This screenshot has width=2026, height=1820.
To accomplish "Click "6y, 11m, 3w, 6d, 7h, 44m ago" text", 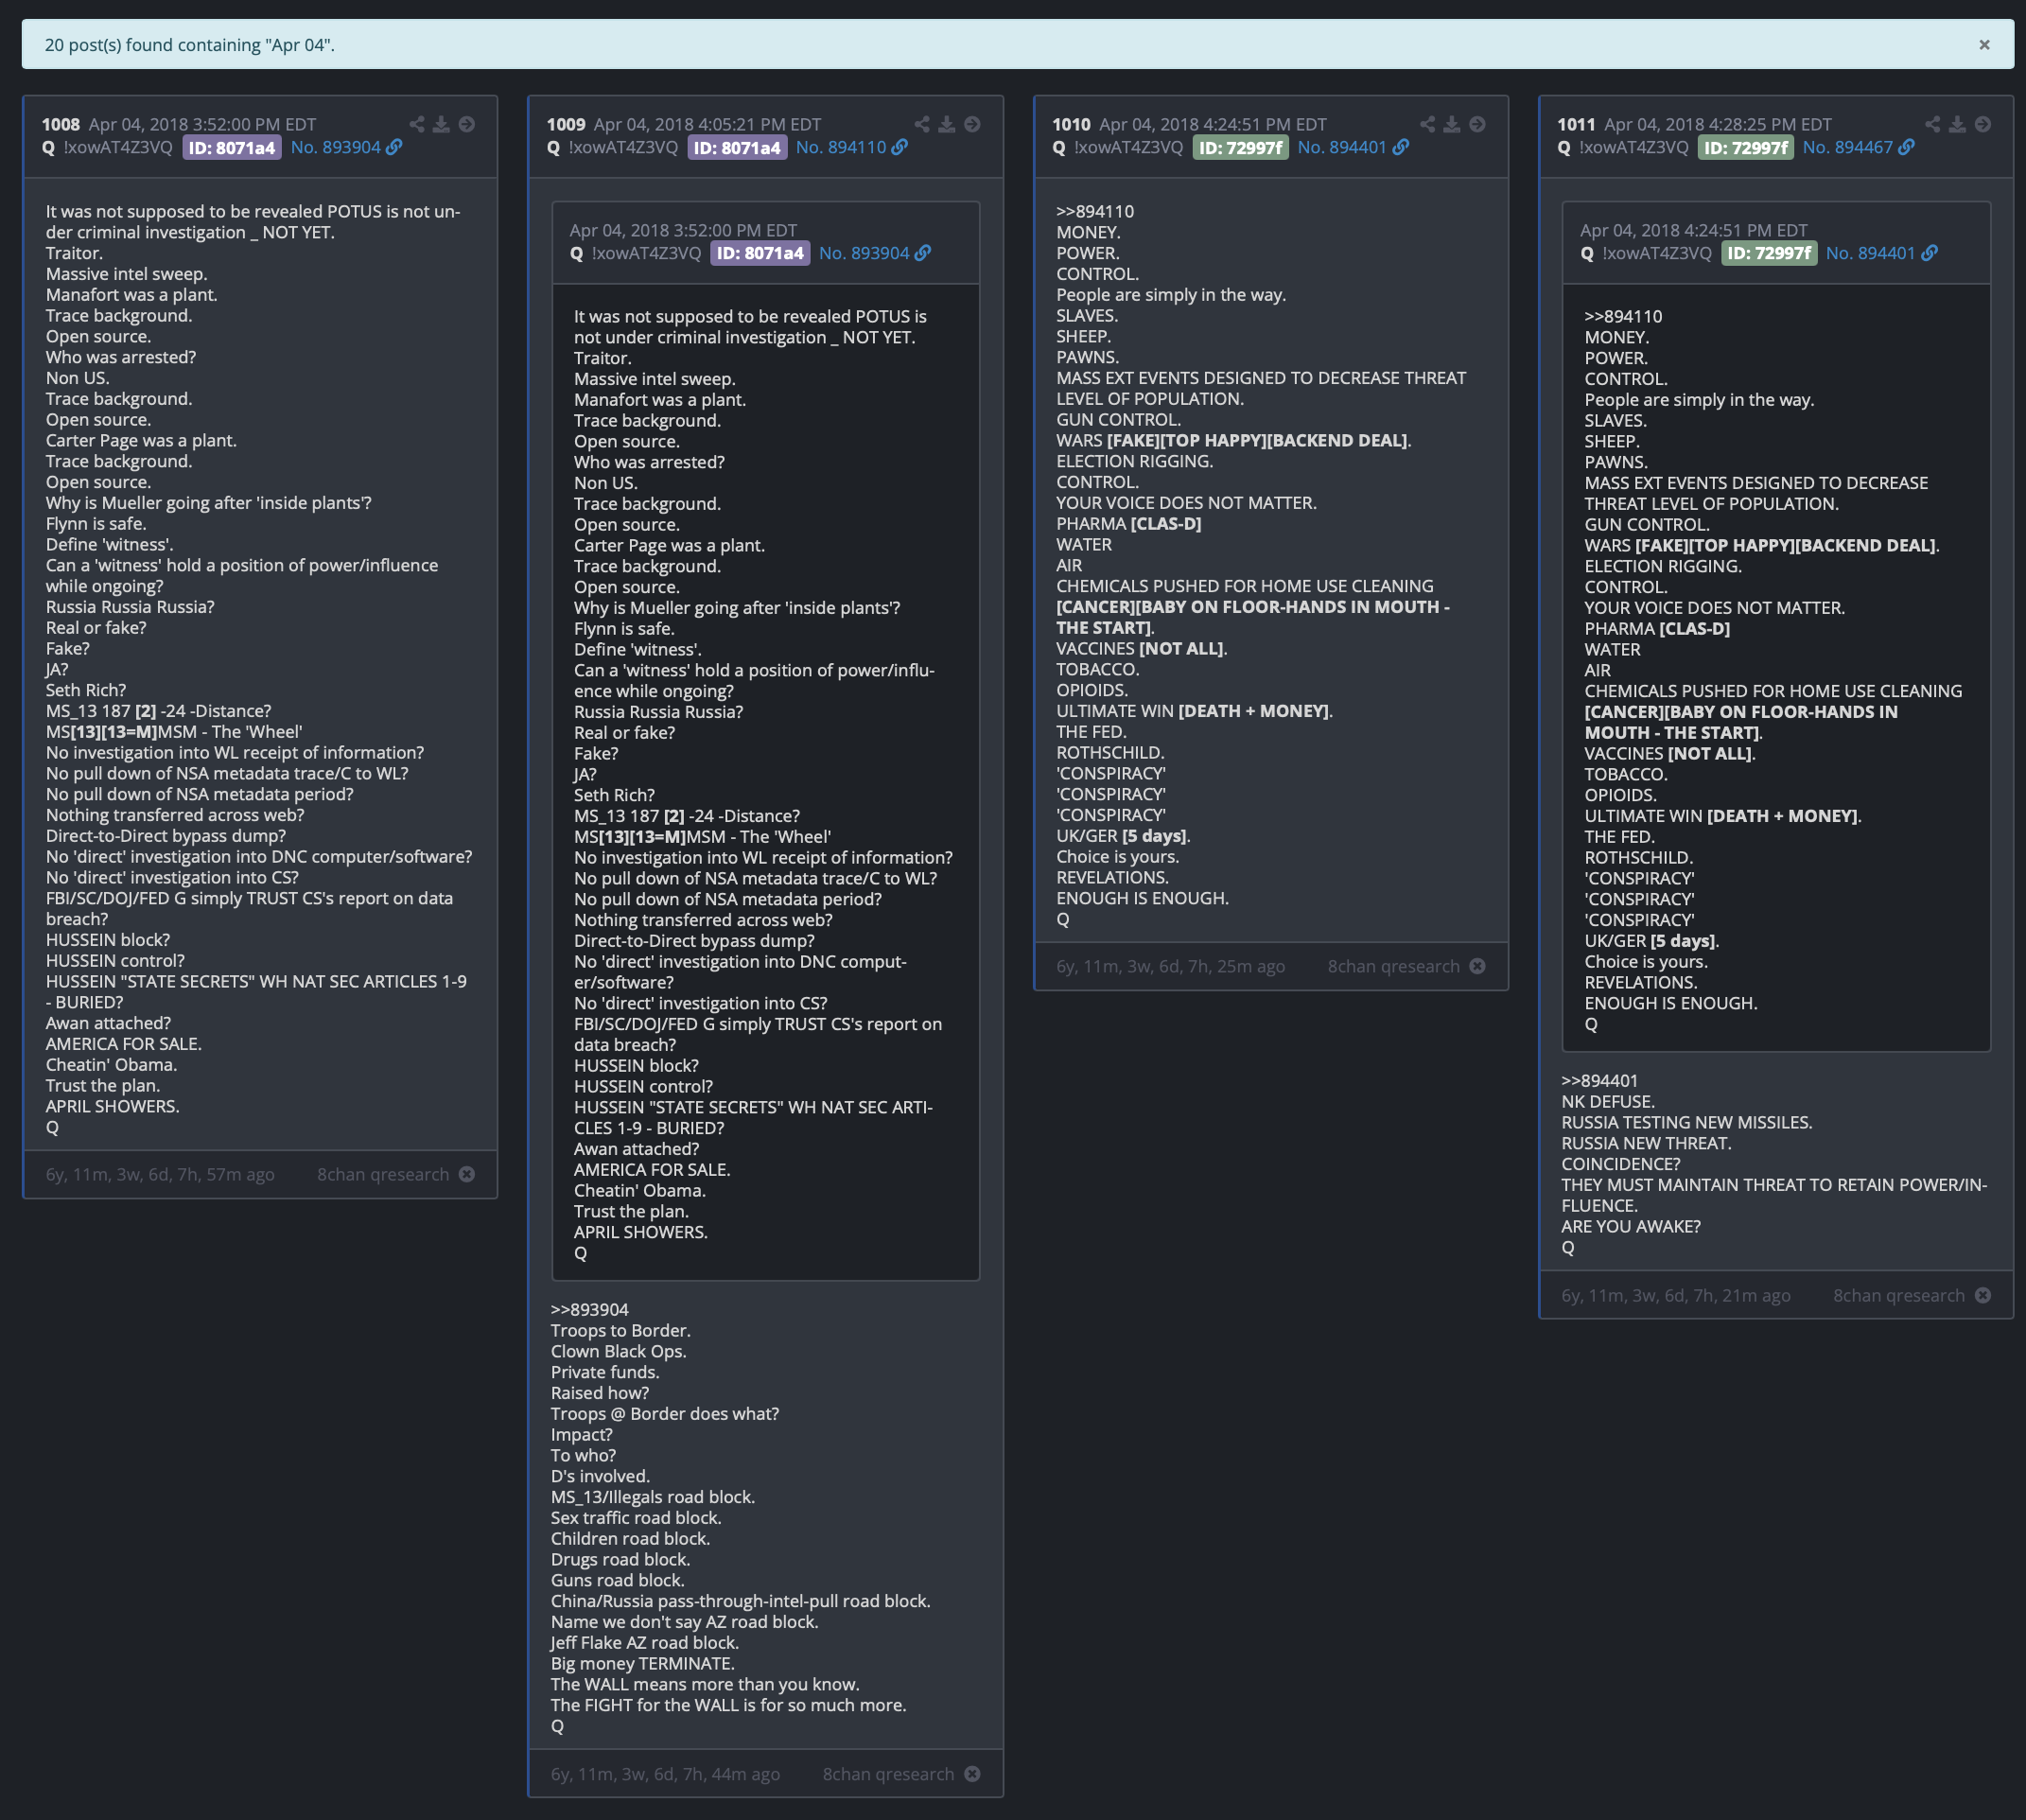I will pos(665,1775).
